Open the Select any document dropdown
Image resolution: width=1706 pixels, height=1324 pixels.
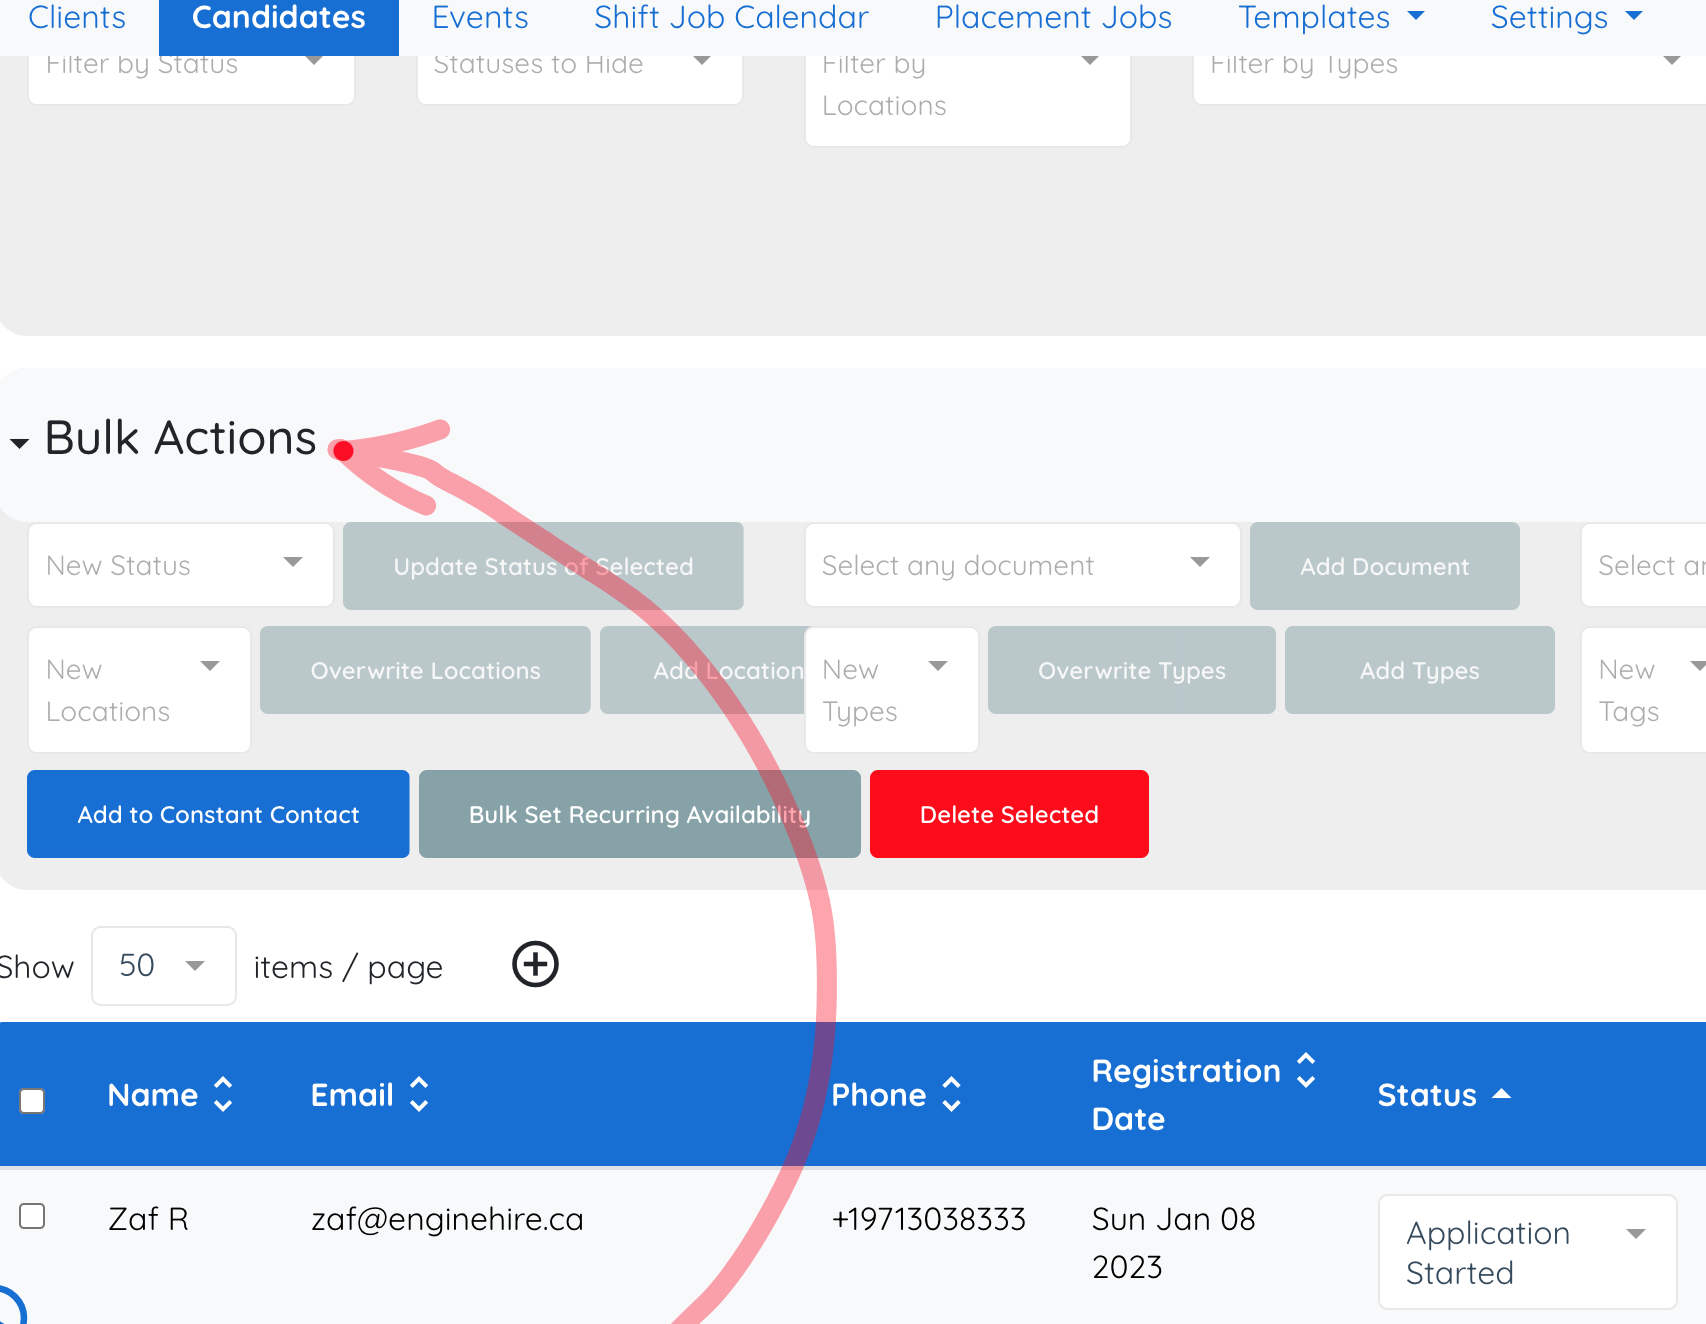1021,565
